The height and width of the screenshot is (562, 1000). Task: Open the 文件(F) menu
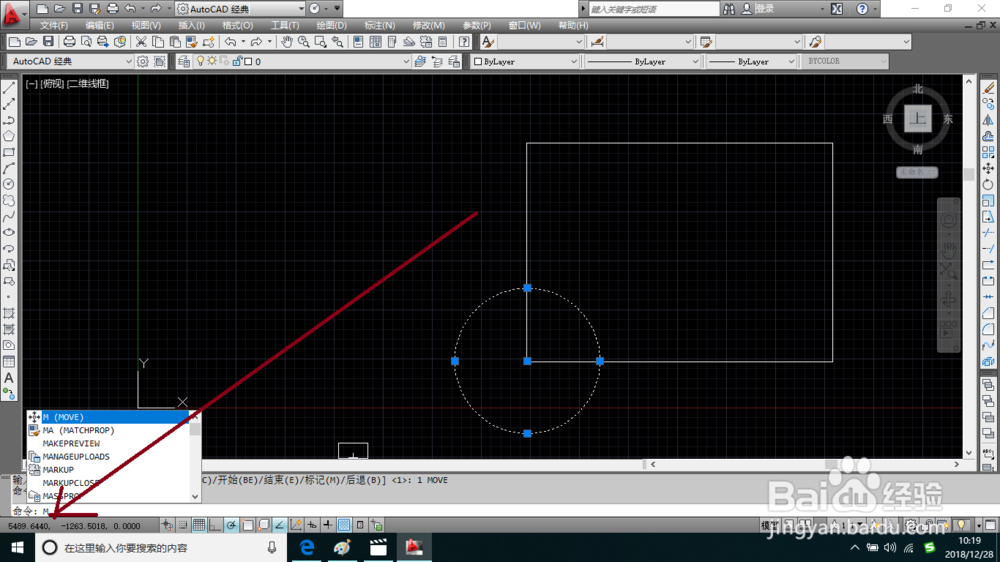click(x=54, y=26)
